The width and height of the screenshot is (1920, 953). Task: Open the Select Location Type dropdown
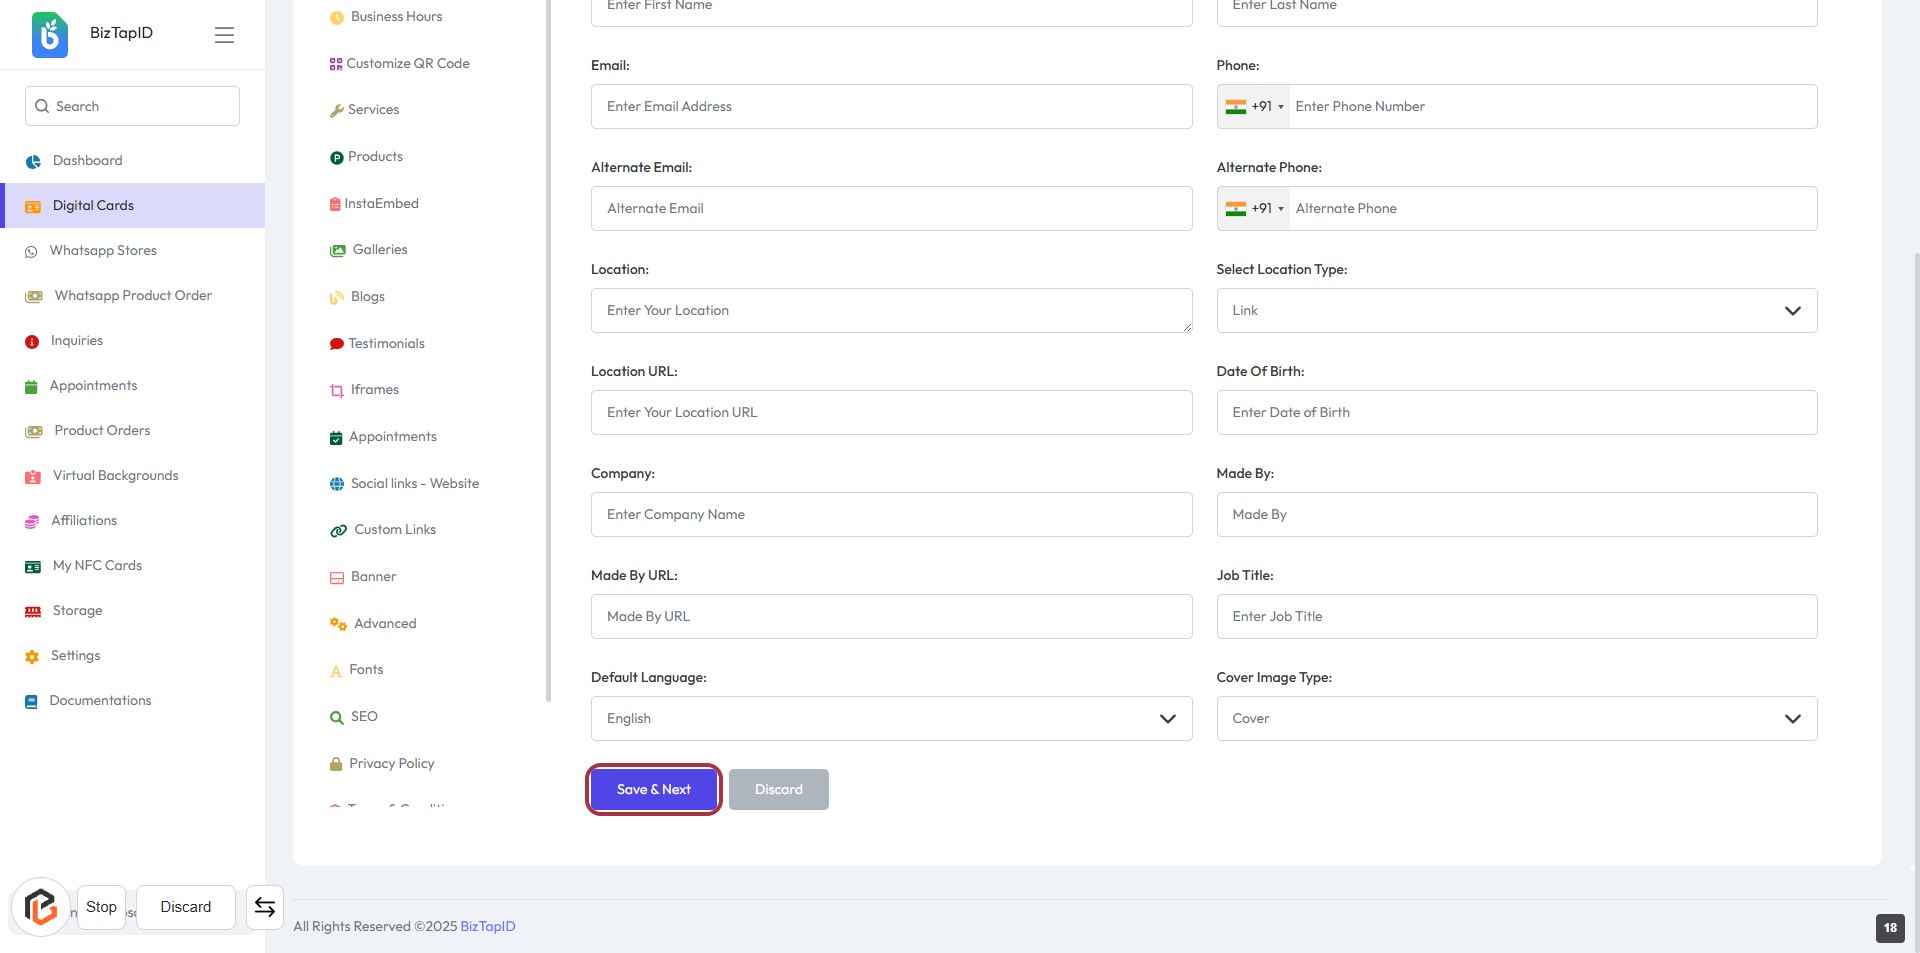pyautogui.click(x=1516, y=311)
